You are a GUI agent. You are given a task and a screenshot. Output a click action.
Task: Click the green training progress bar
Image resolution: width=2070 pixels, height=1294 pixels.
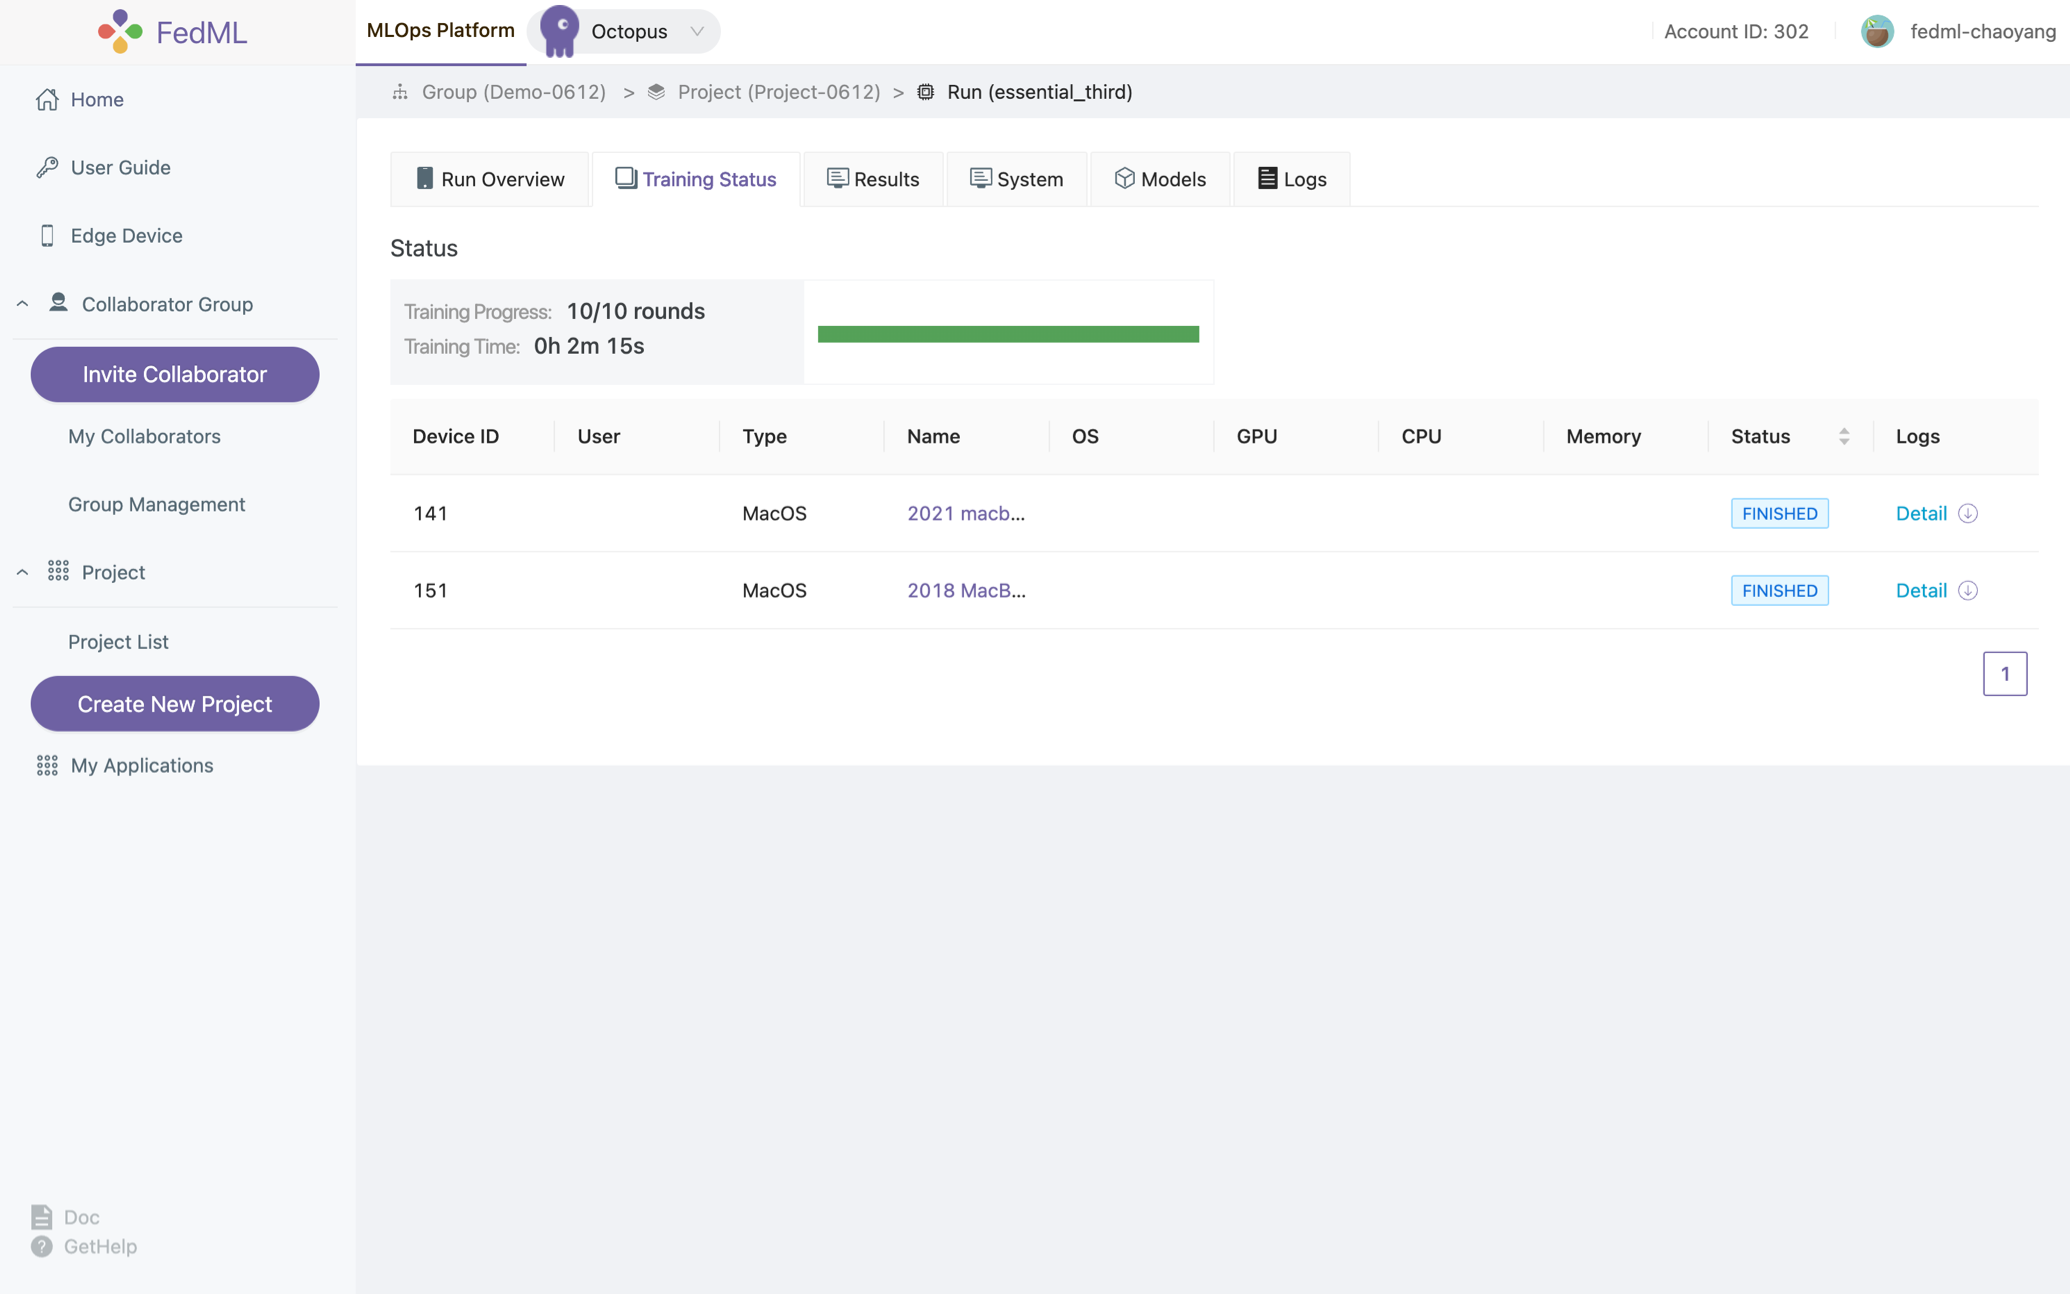pos(1008,334)
